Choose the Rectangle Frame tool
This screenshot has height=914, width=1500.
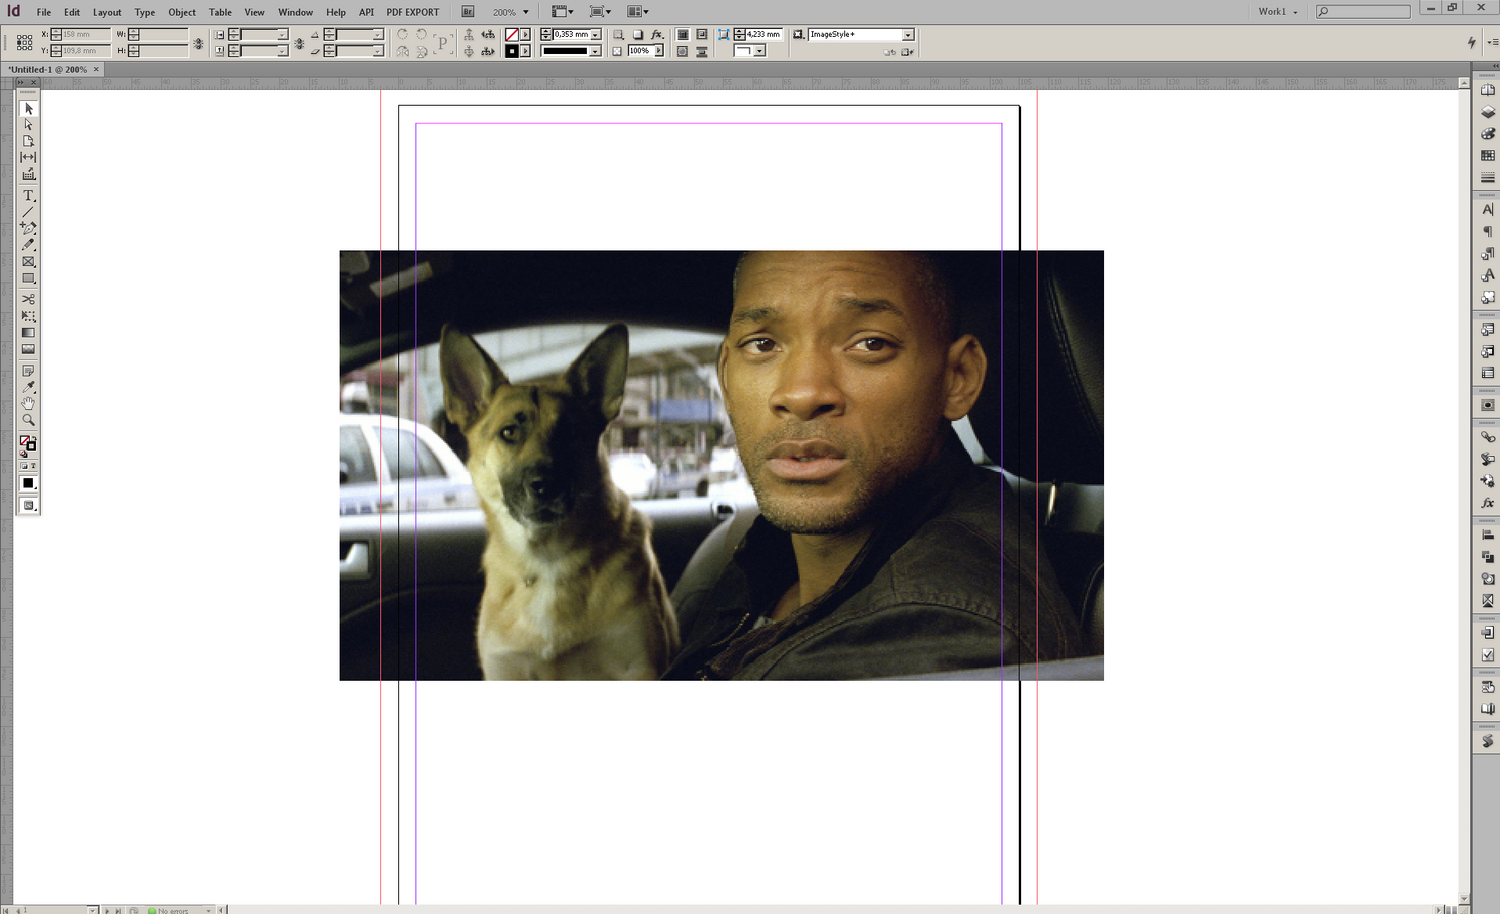pos(28,261)
